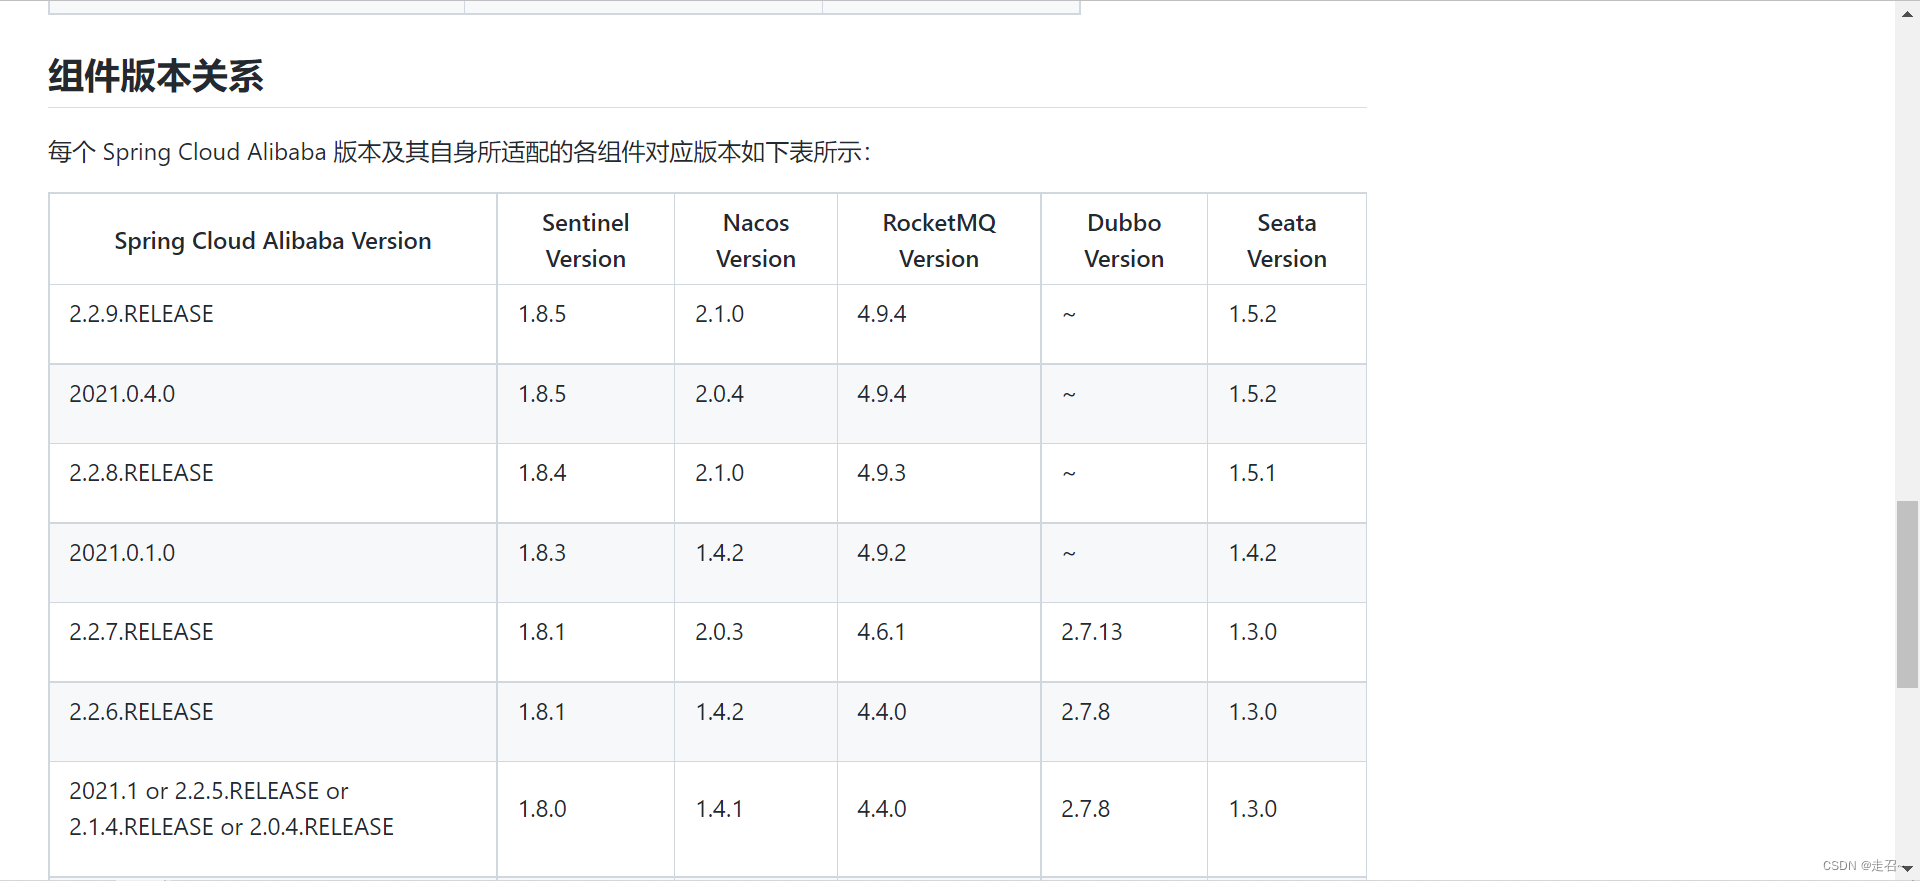The image size is (1920, 881).
Task: Click RocketMQ 4.9.4 in 2021.0.4.0 row
Action: [881, 394]
